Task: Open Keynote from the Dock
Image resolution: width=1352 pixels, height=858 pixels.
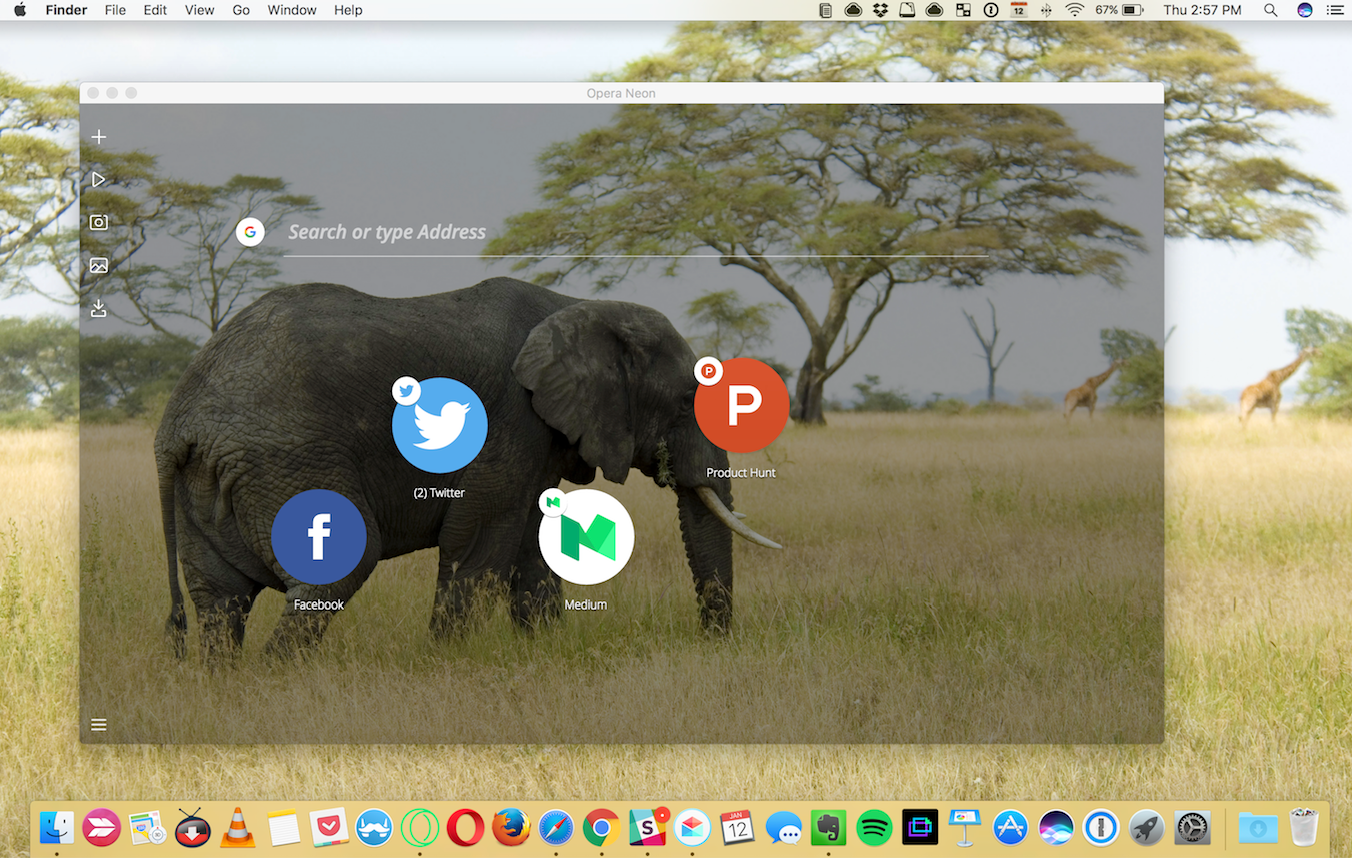Action: 965,827
